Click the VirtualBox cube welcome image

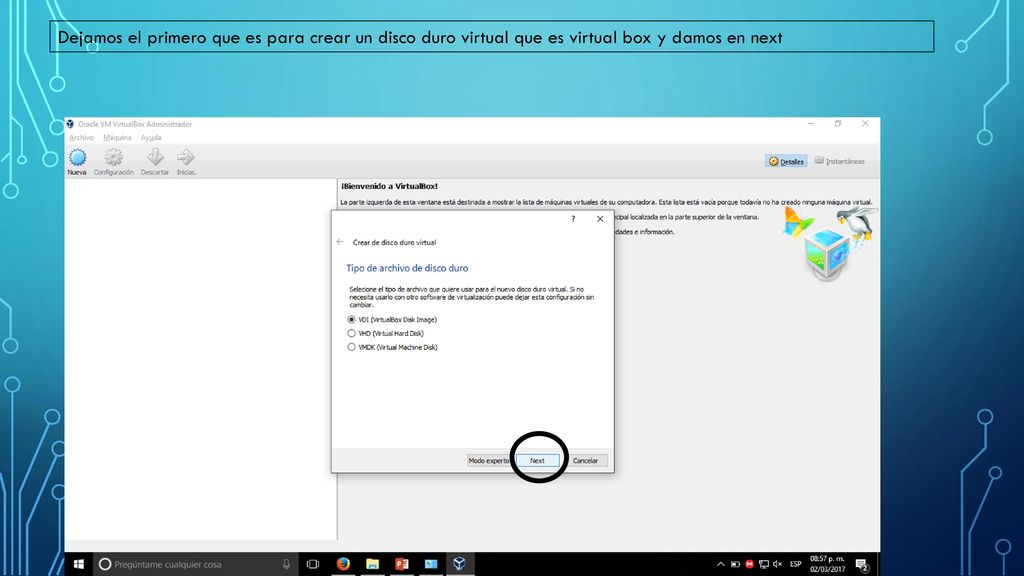pyautogui.click(x=830, y=244)
